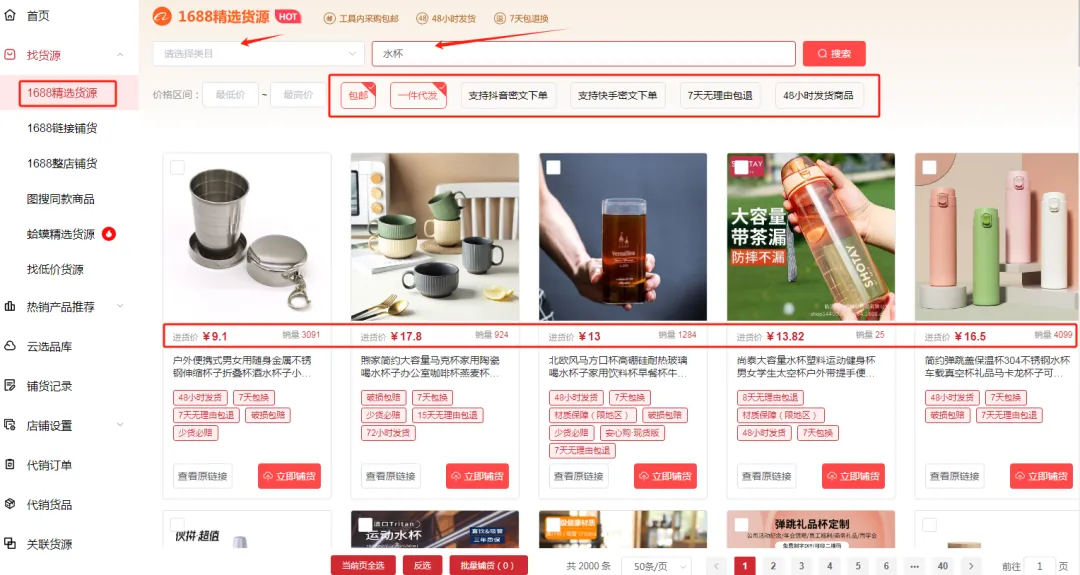Expand the 热销产品推荐 menu chevron
The width and height of the screenshot is (1080, 575).
(120, 306)
